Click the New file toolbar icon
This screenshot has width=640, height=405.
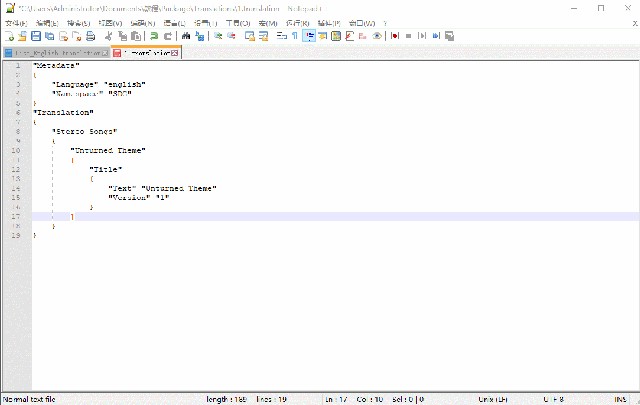[x=8, y=36]
